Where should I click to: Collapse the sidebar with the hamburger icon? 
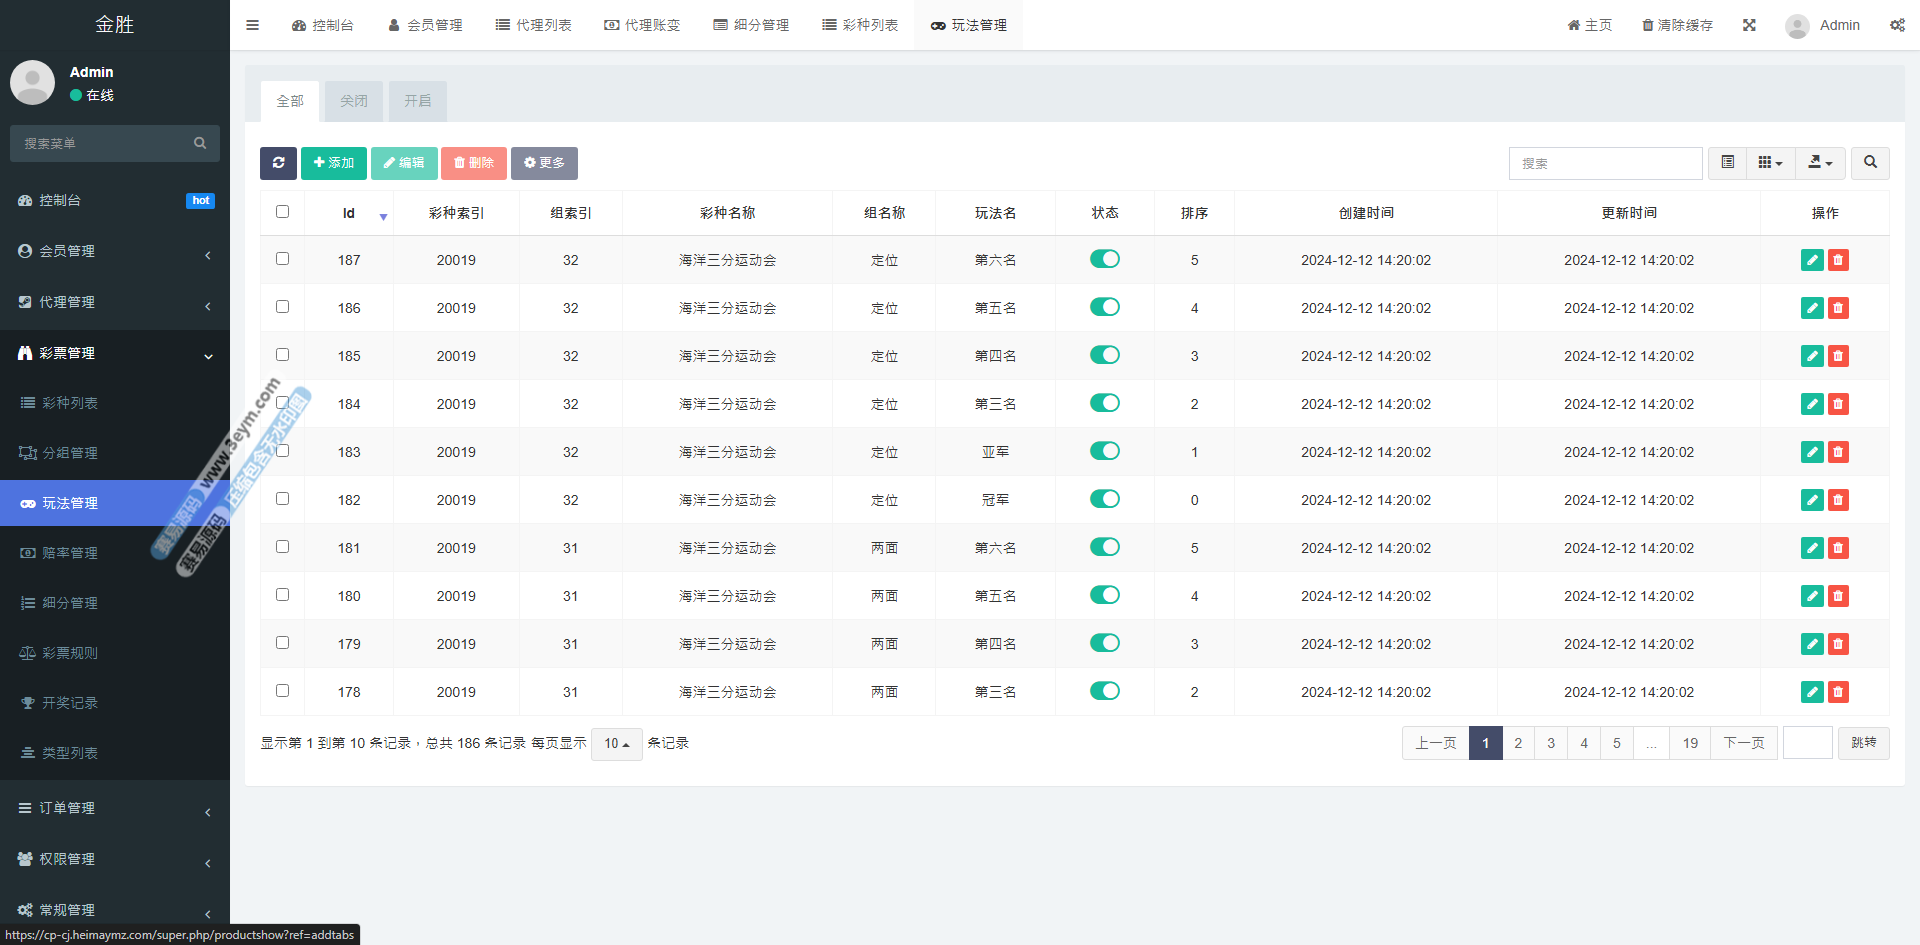point(252,25)
